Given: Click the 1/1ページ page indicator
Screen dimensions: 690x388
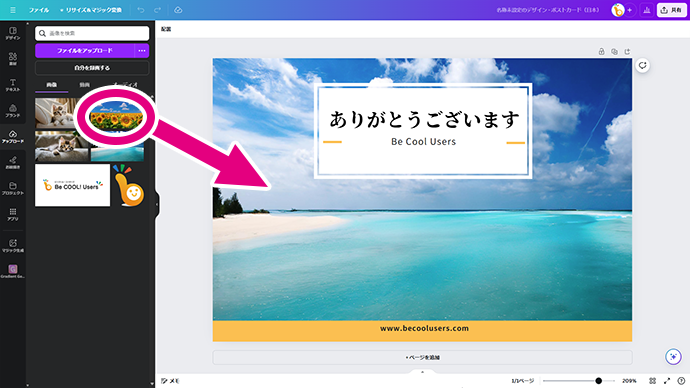Looking at the screenshot, I should click(523, 381).
